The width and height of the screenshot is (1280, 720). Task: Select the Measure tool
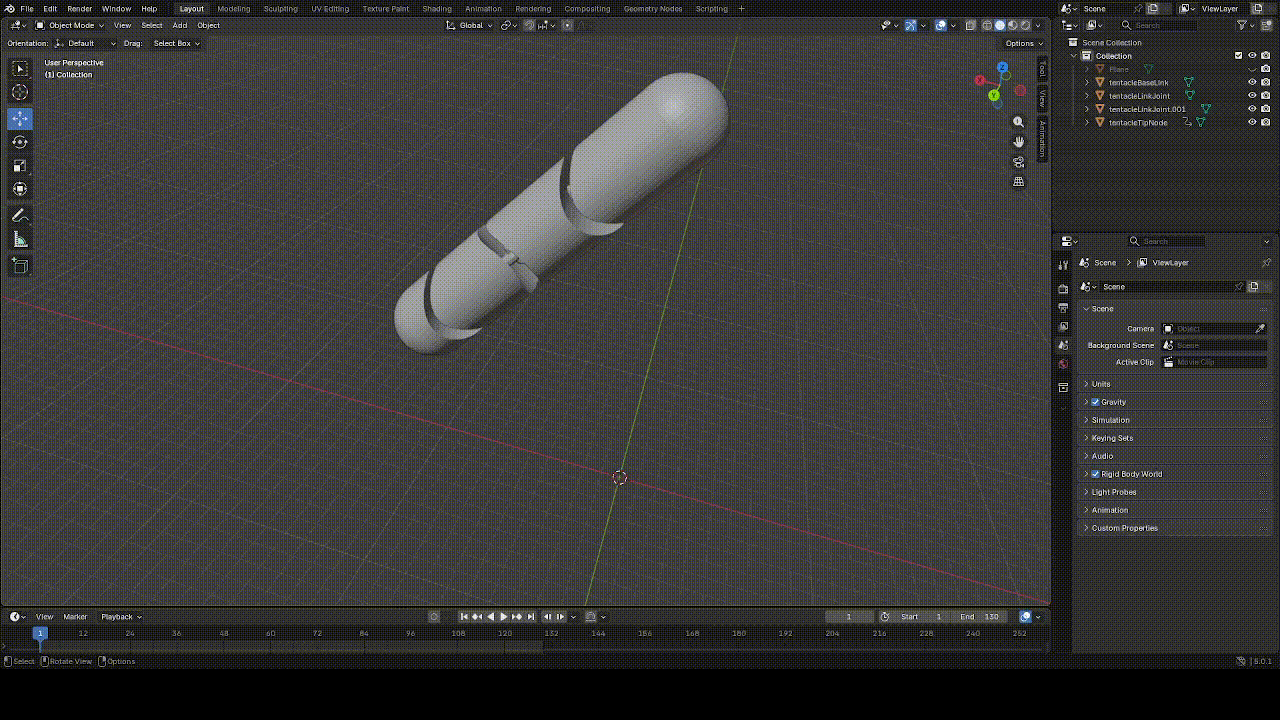[x=20, y=238]
